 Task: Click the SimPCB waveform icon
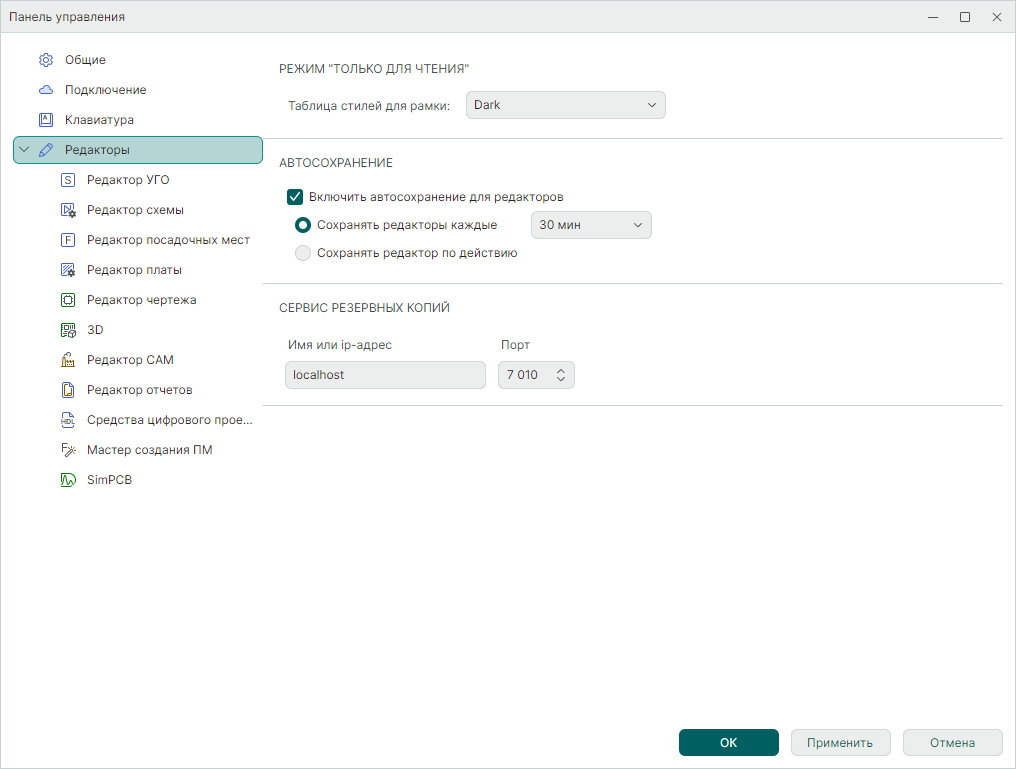click(x=68, y=480)
